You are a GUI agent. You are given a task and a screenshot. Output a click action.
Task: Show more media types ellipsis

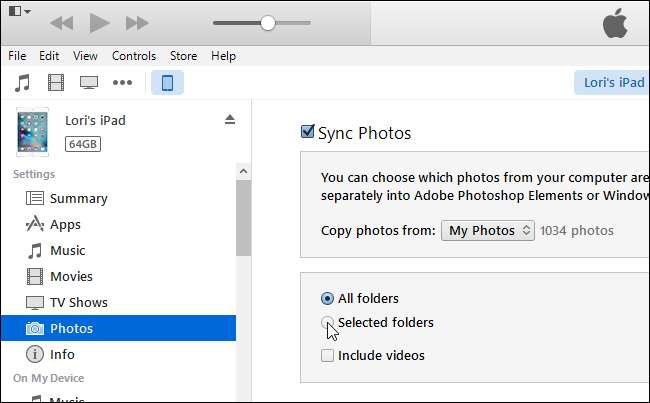[122, 83]
